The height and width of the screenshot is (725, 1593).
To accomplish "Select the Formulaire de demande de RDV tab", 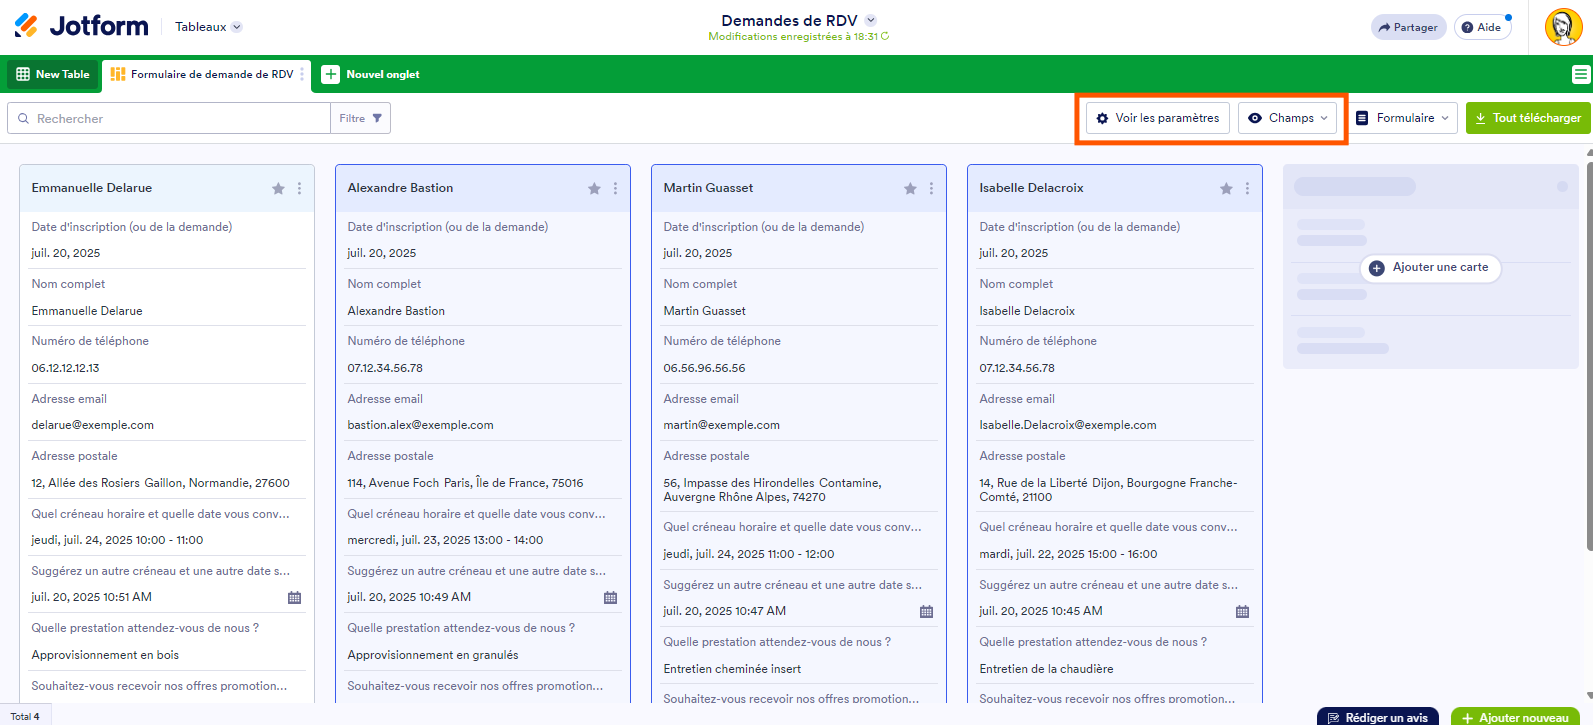I will point(205,74).
